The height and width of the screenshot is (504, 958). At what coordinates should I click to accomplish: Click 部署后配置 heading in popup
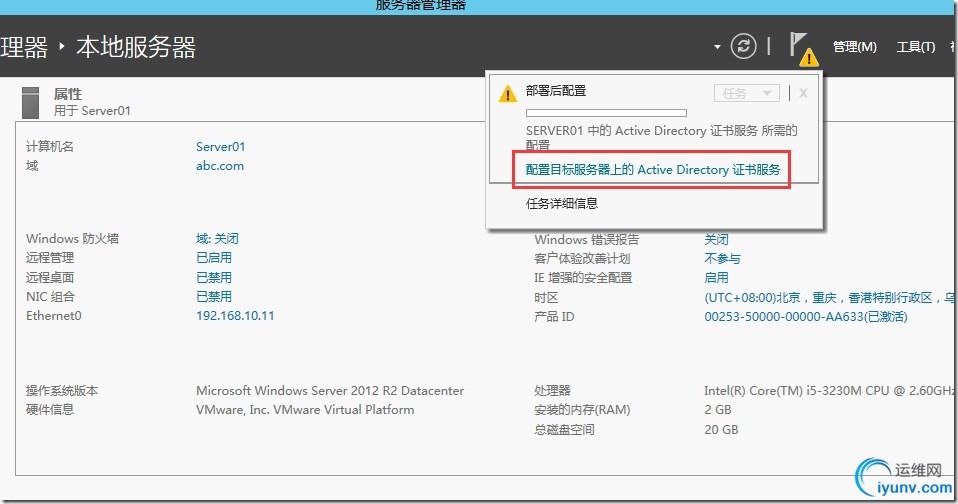click(x=555, y=91)
